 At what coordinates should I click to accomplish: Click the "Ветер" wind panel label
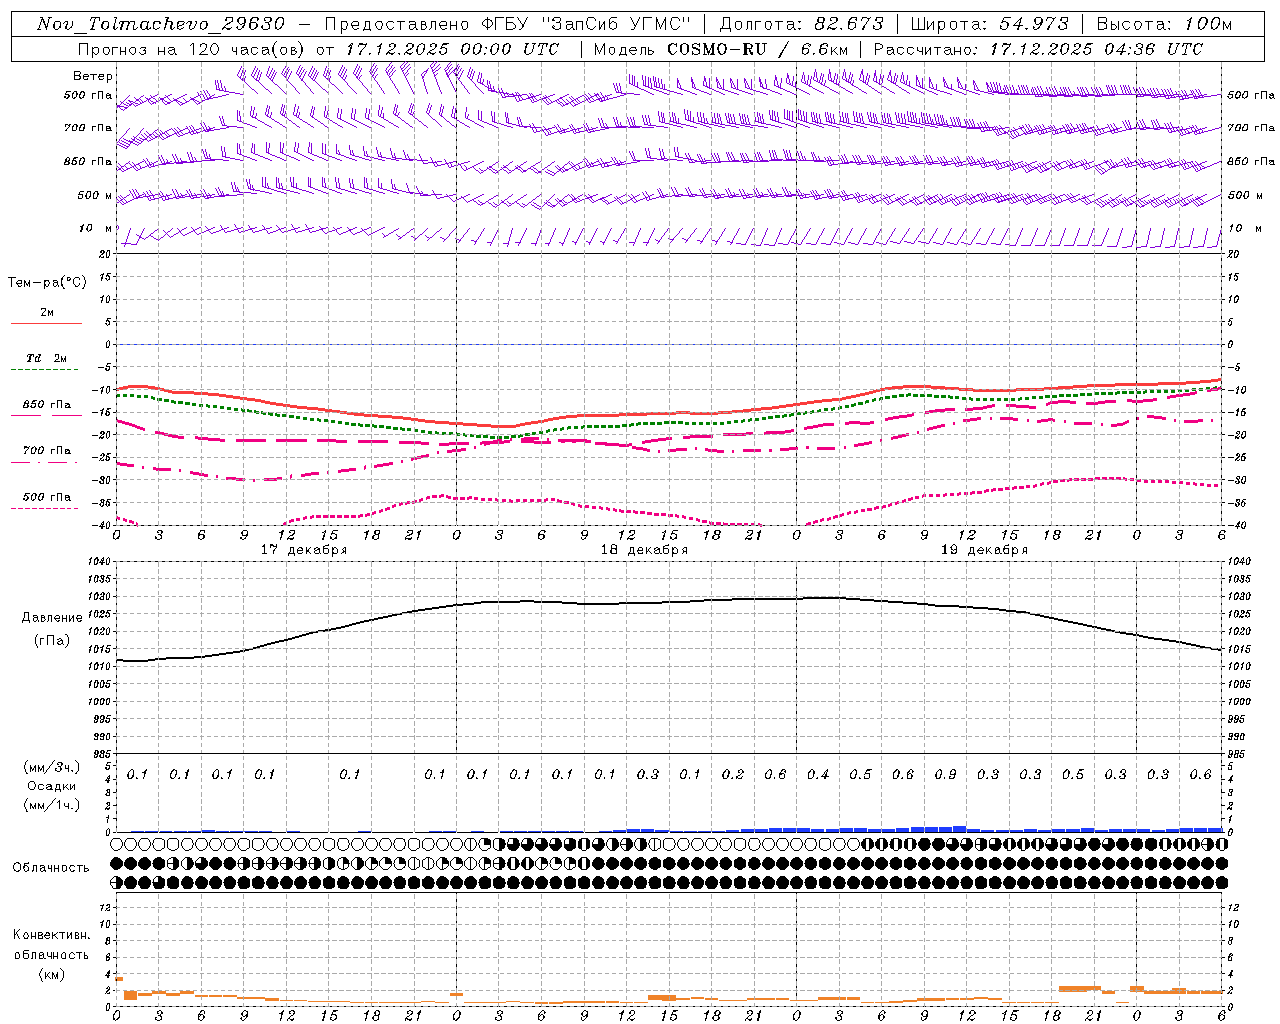click(93, 76)
